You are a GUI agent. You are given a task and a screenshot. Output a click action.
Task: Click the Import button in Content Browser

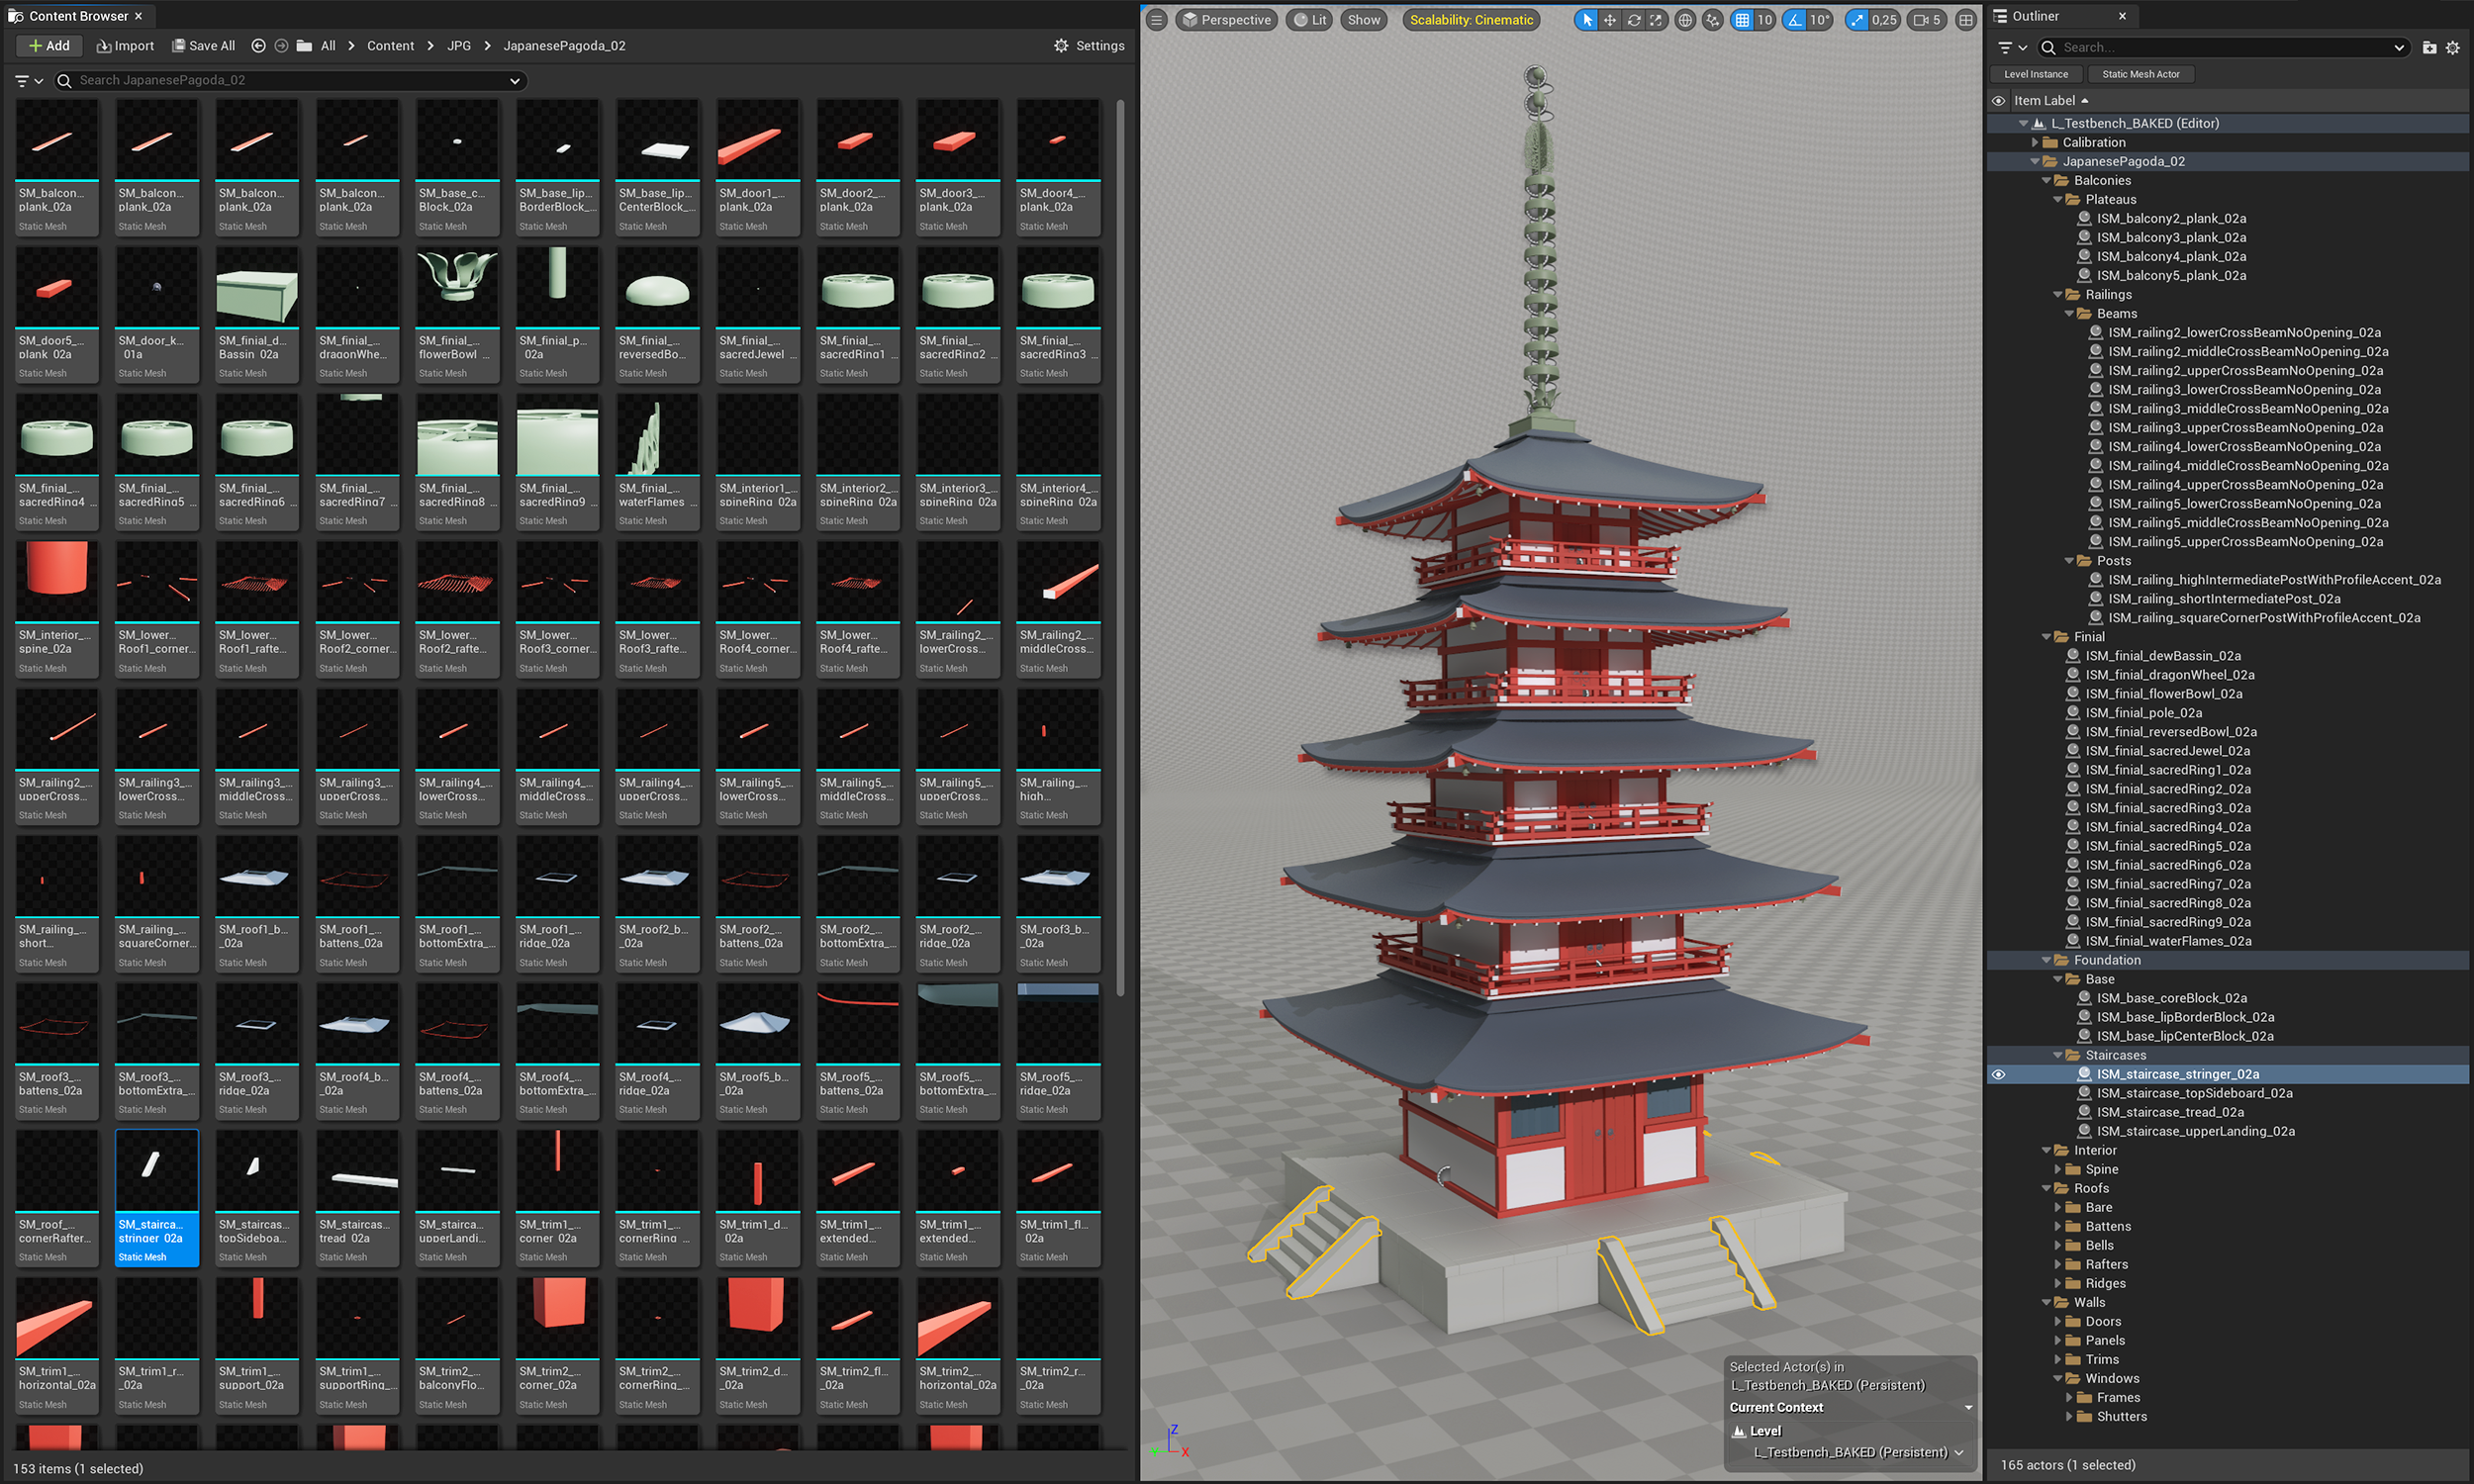125,46
